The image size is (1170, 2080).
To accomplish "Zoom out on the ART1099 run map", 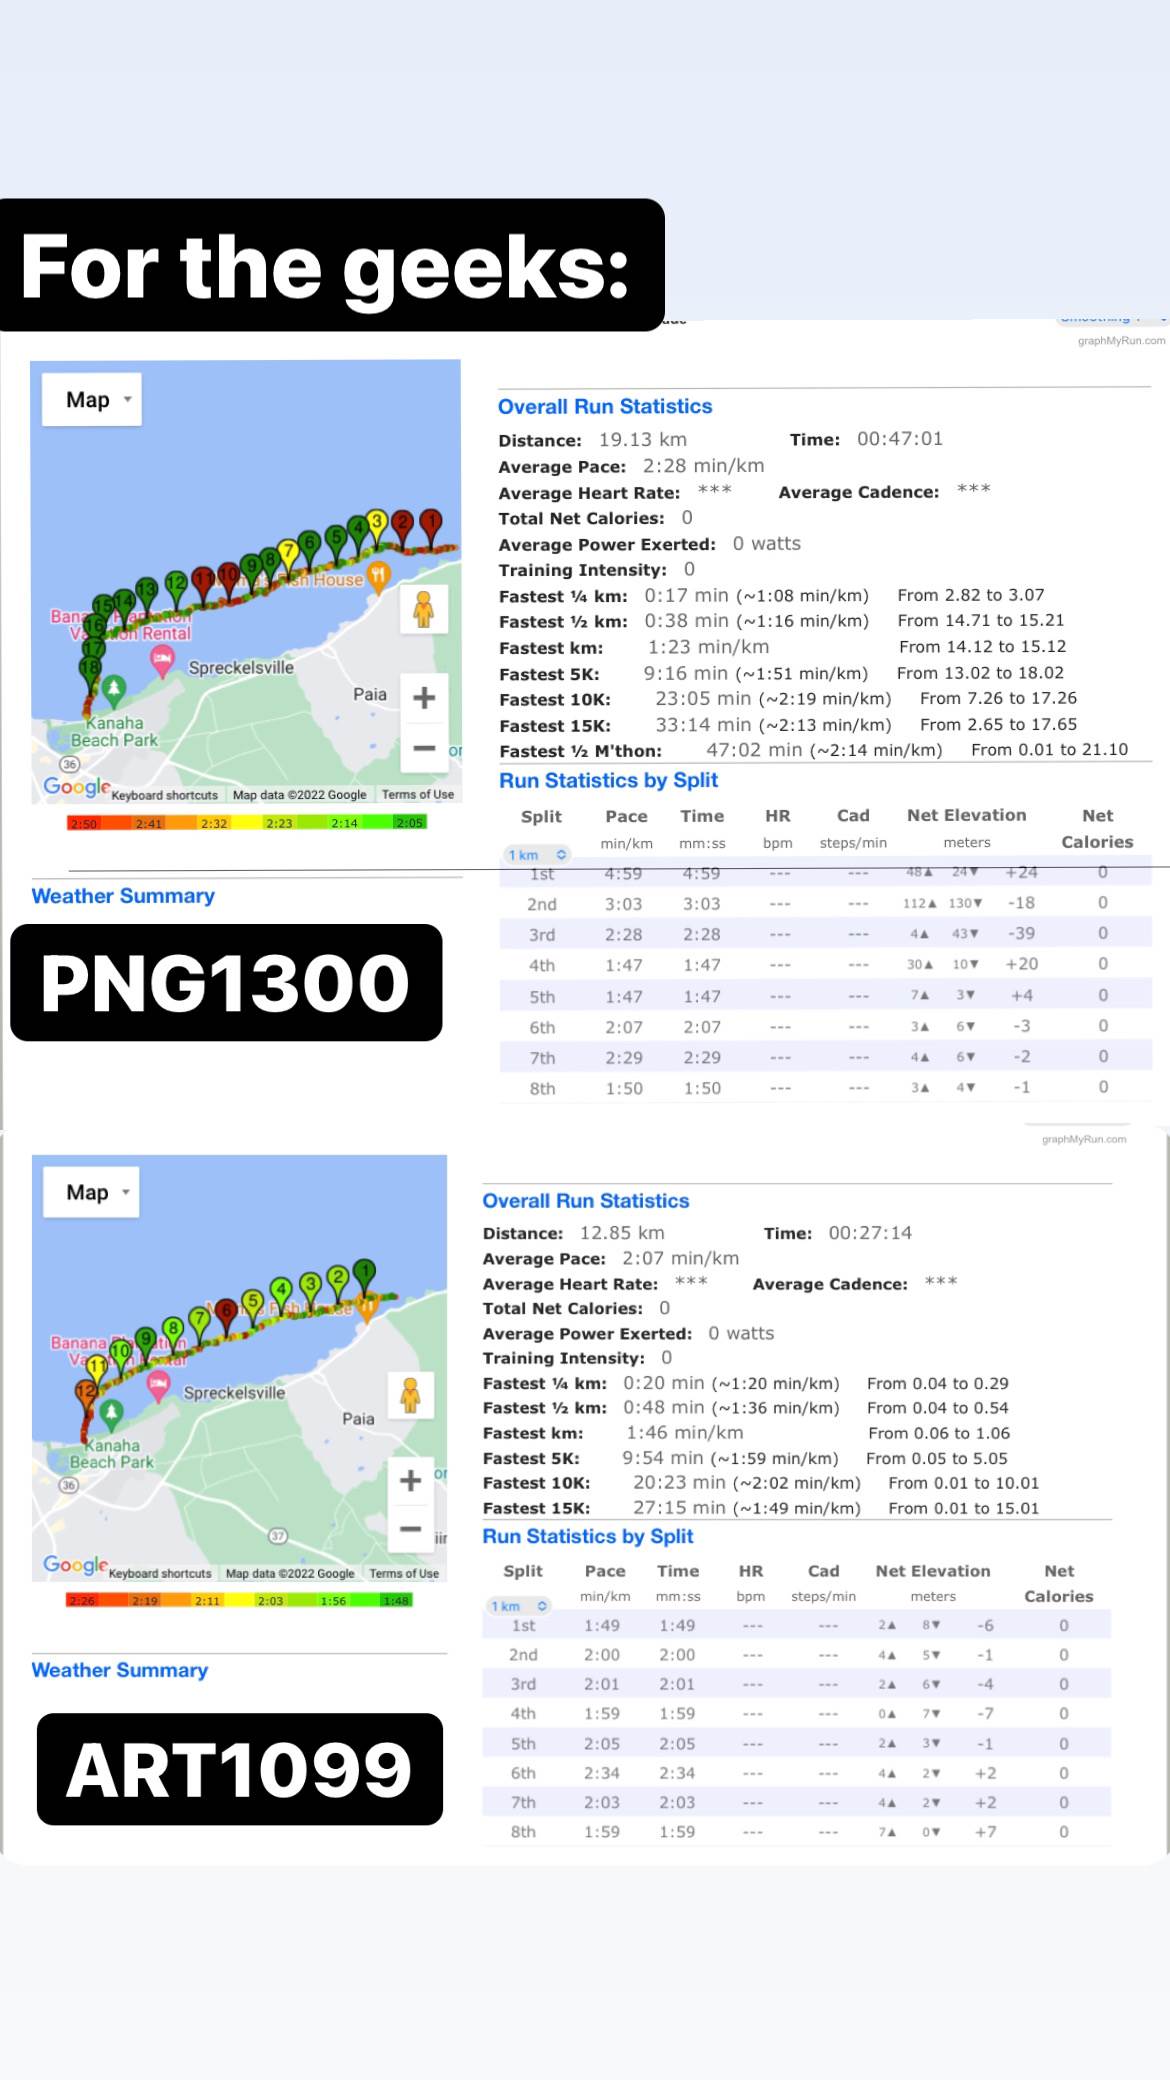I will (410, 1529).
